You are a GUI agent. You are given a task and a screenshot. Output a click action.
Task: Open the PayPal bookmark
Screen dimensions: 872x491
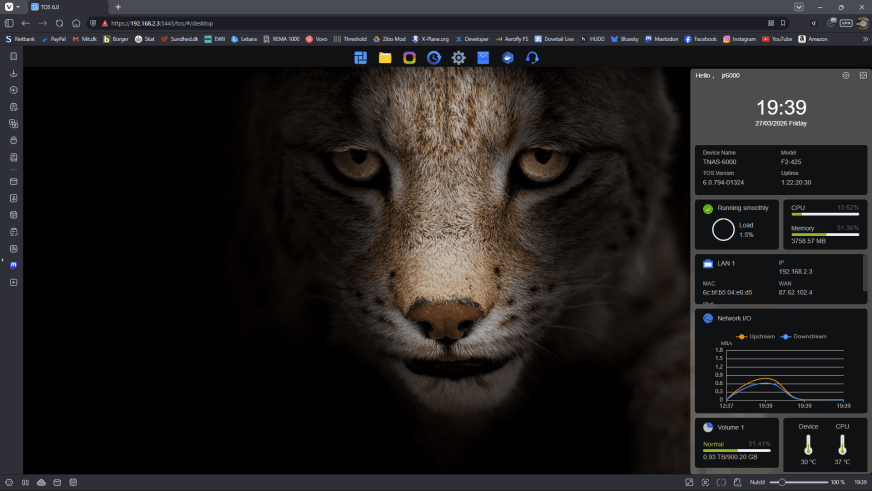click(x=54, y=39)
